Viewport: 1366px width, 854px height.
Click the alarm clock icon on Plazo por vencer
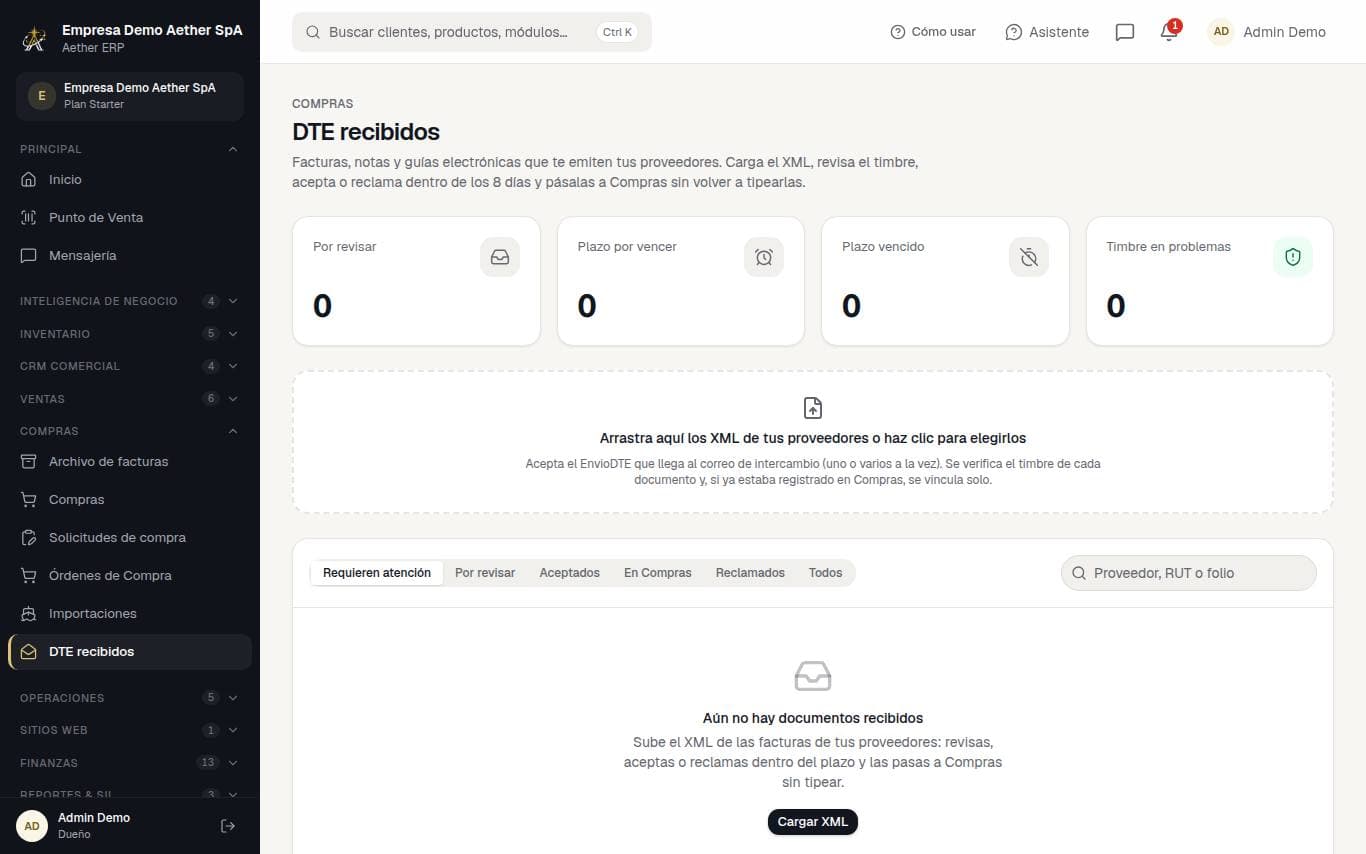pyautogui.click(x=764, y=257)
